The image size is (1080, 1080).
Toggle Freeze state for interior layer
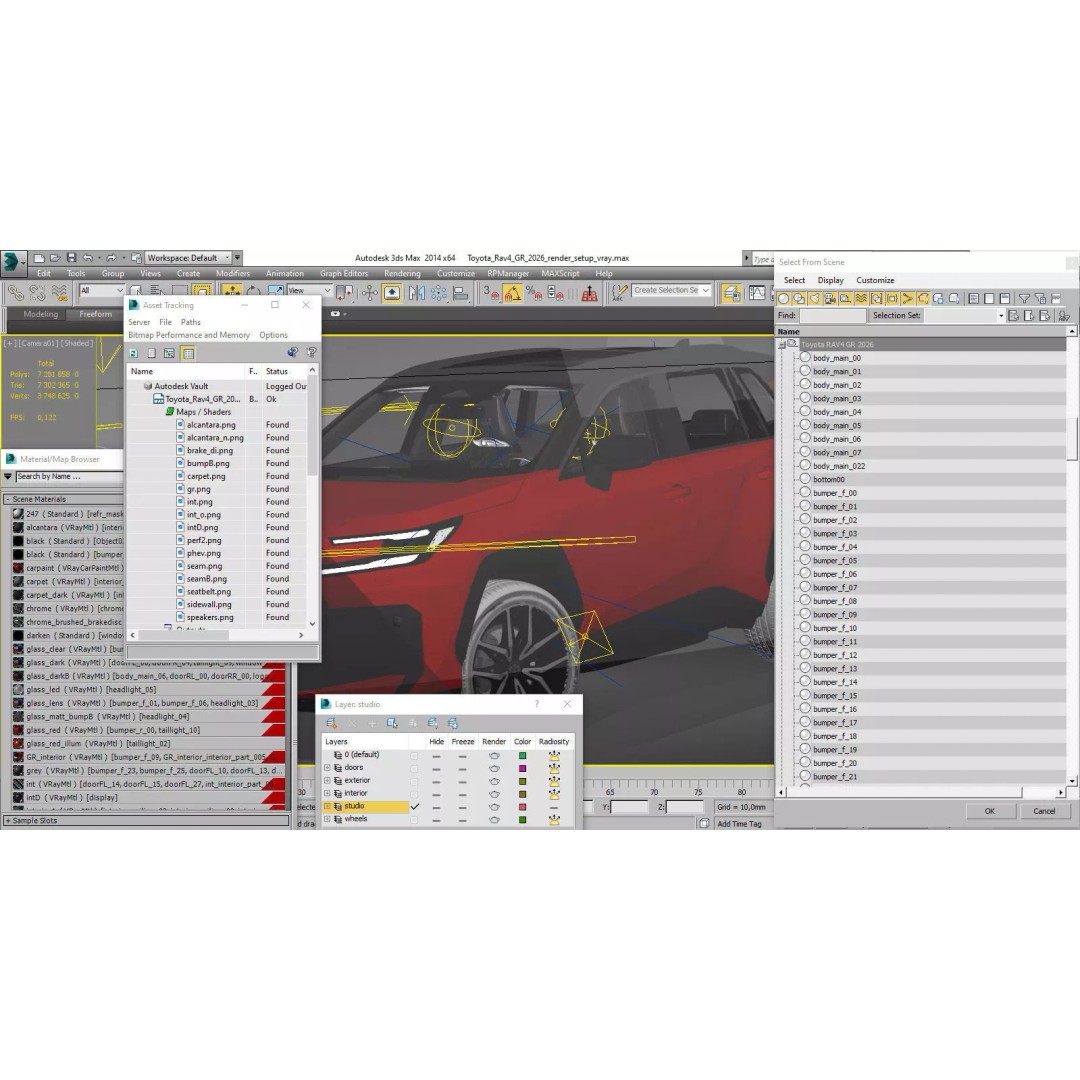(x=462, y=793)
